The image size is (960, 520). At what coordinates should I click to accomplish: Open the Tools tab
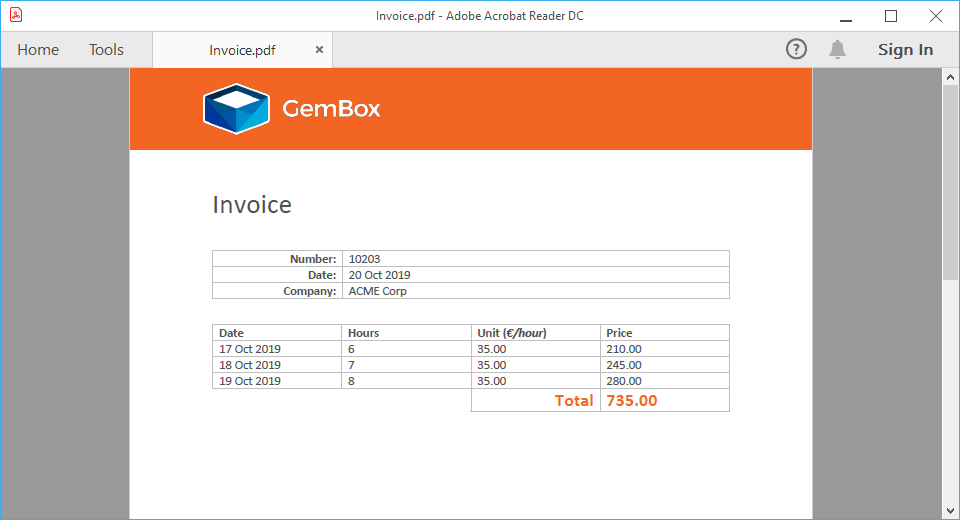(106, 50)
